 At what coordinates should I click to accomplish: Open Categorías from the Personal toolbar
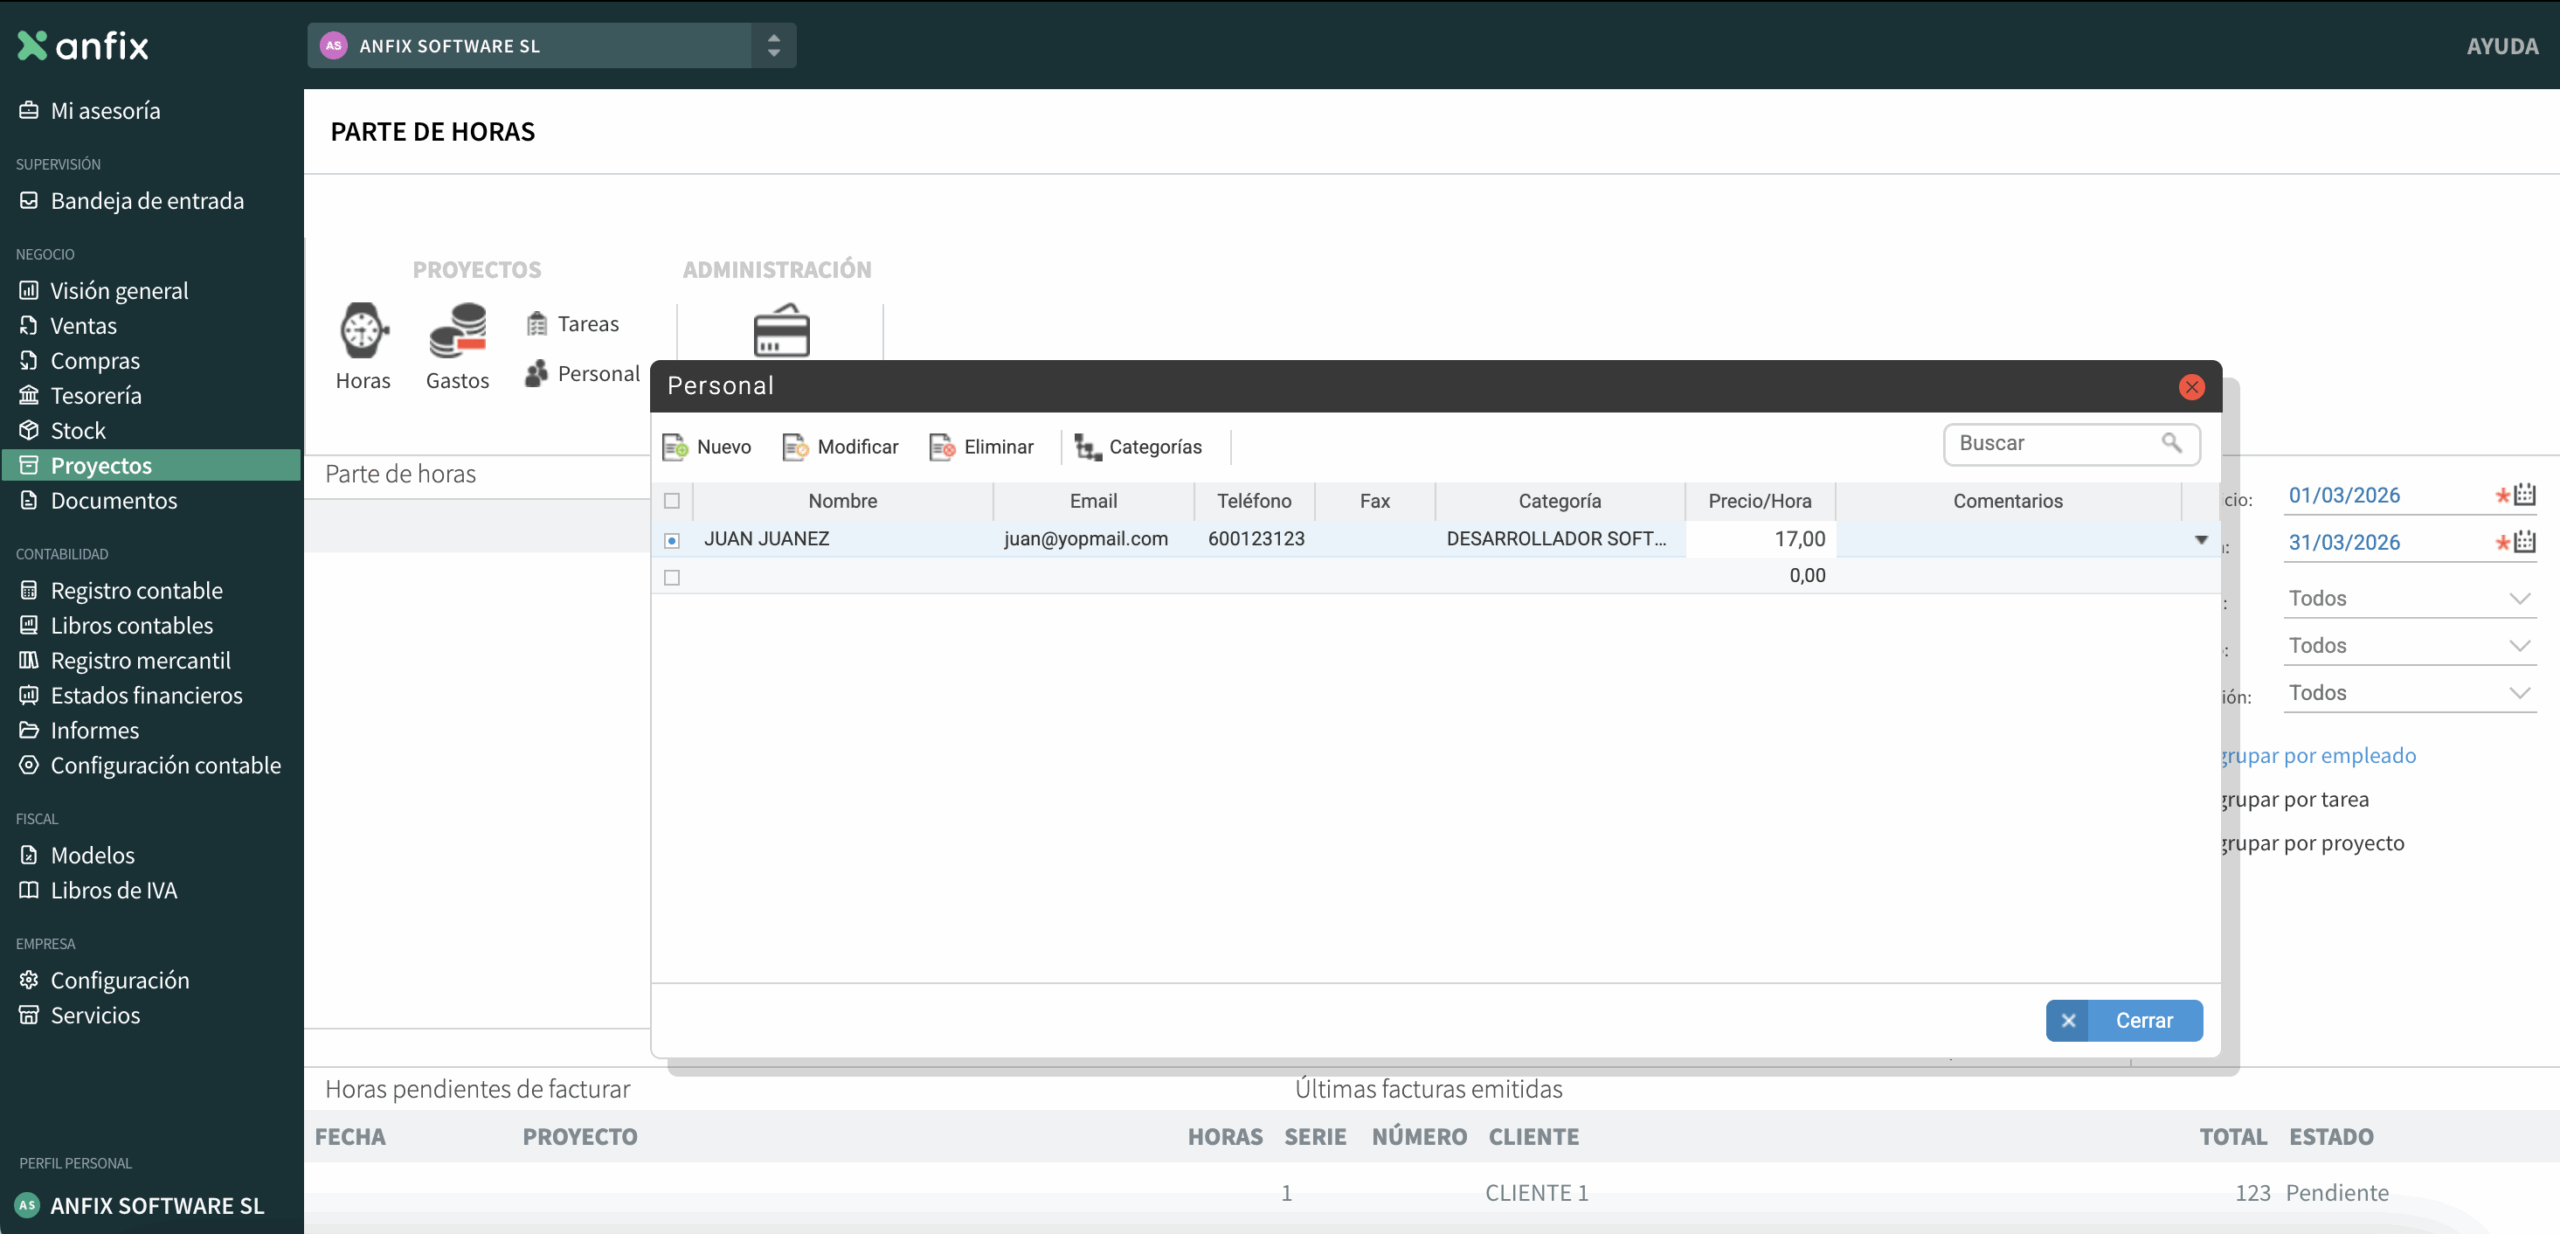1138,447
